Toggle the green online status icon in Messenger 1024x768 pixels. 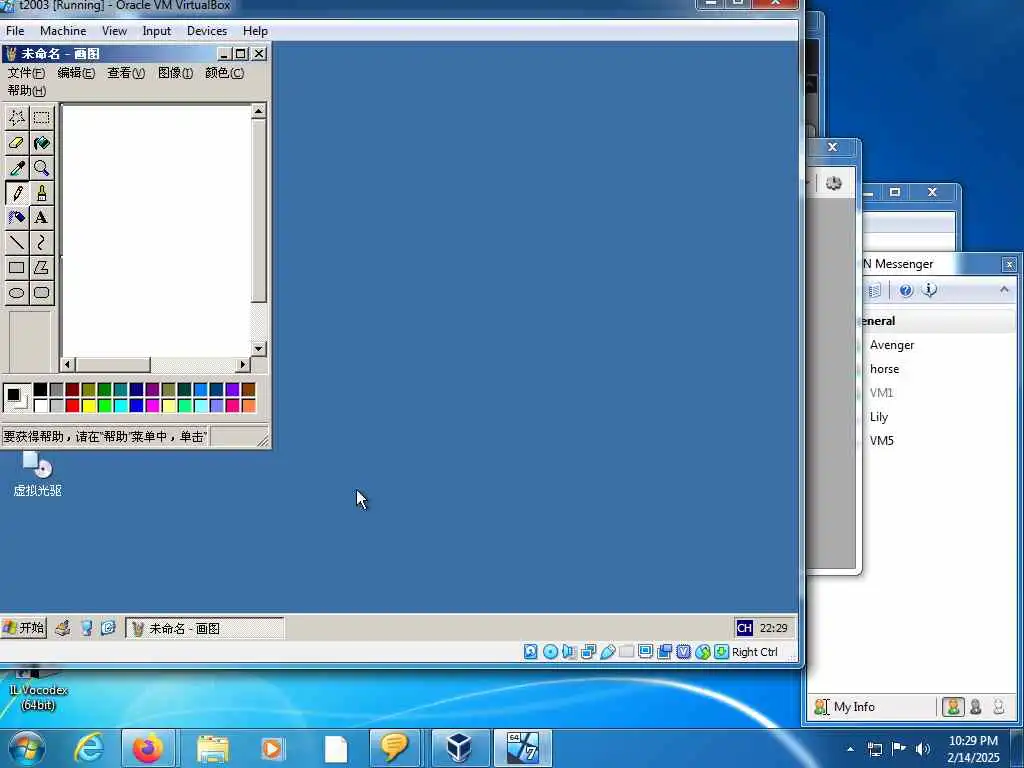[953, 707]
